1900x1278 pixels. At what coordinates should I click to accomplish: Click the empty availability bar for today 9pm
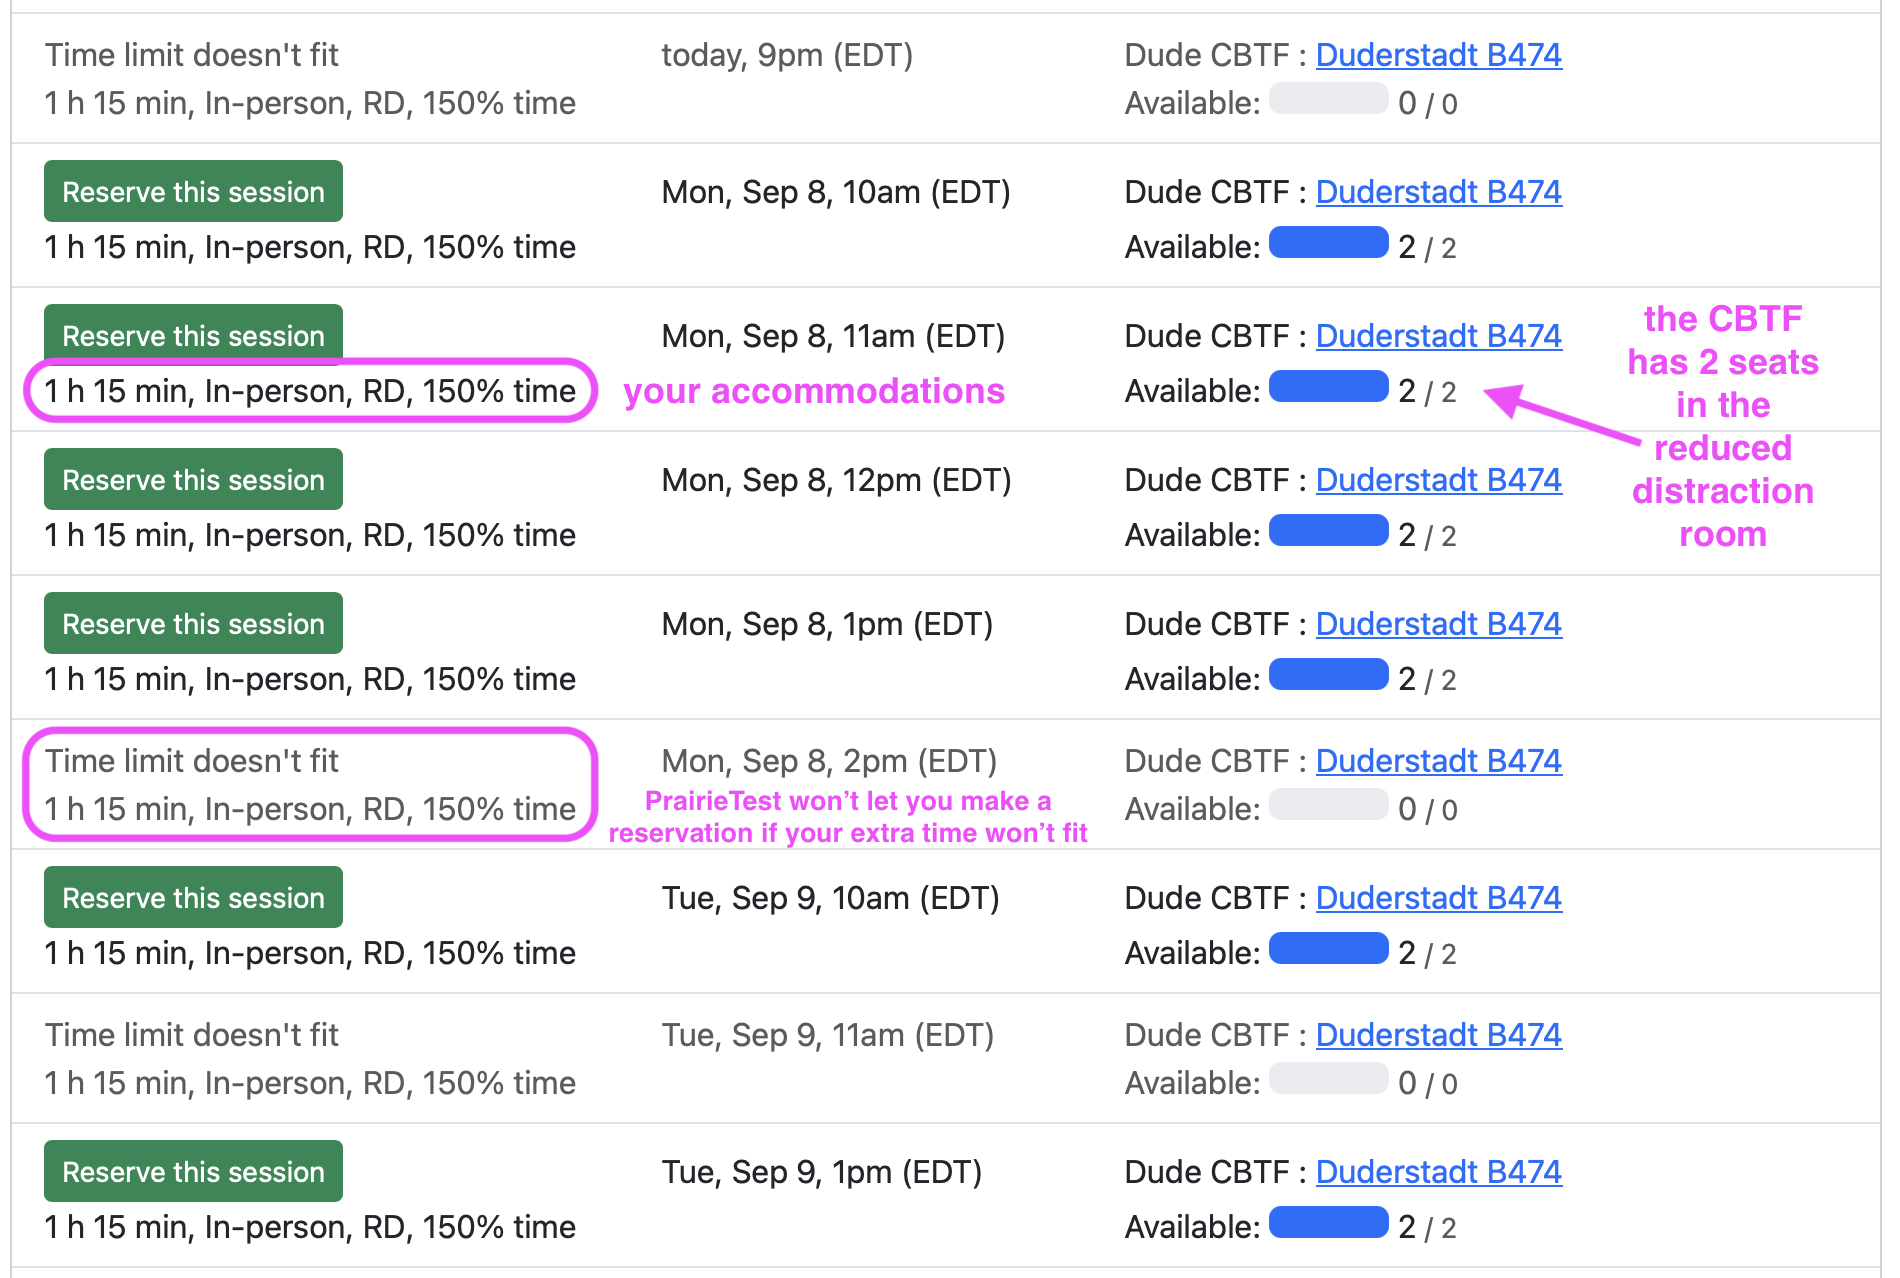click(x=1328, y=99)
